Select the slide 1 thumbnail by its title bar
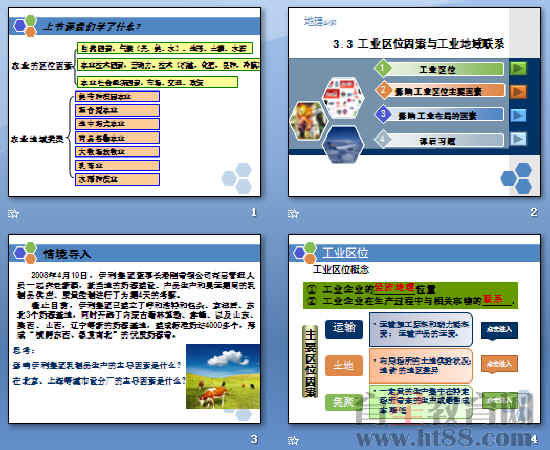The width and height of the screenshot is (550, 450). pyautogui.click(x=135, y=26)
